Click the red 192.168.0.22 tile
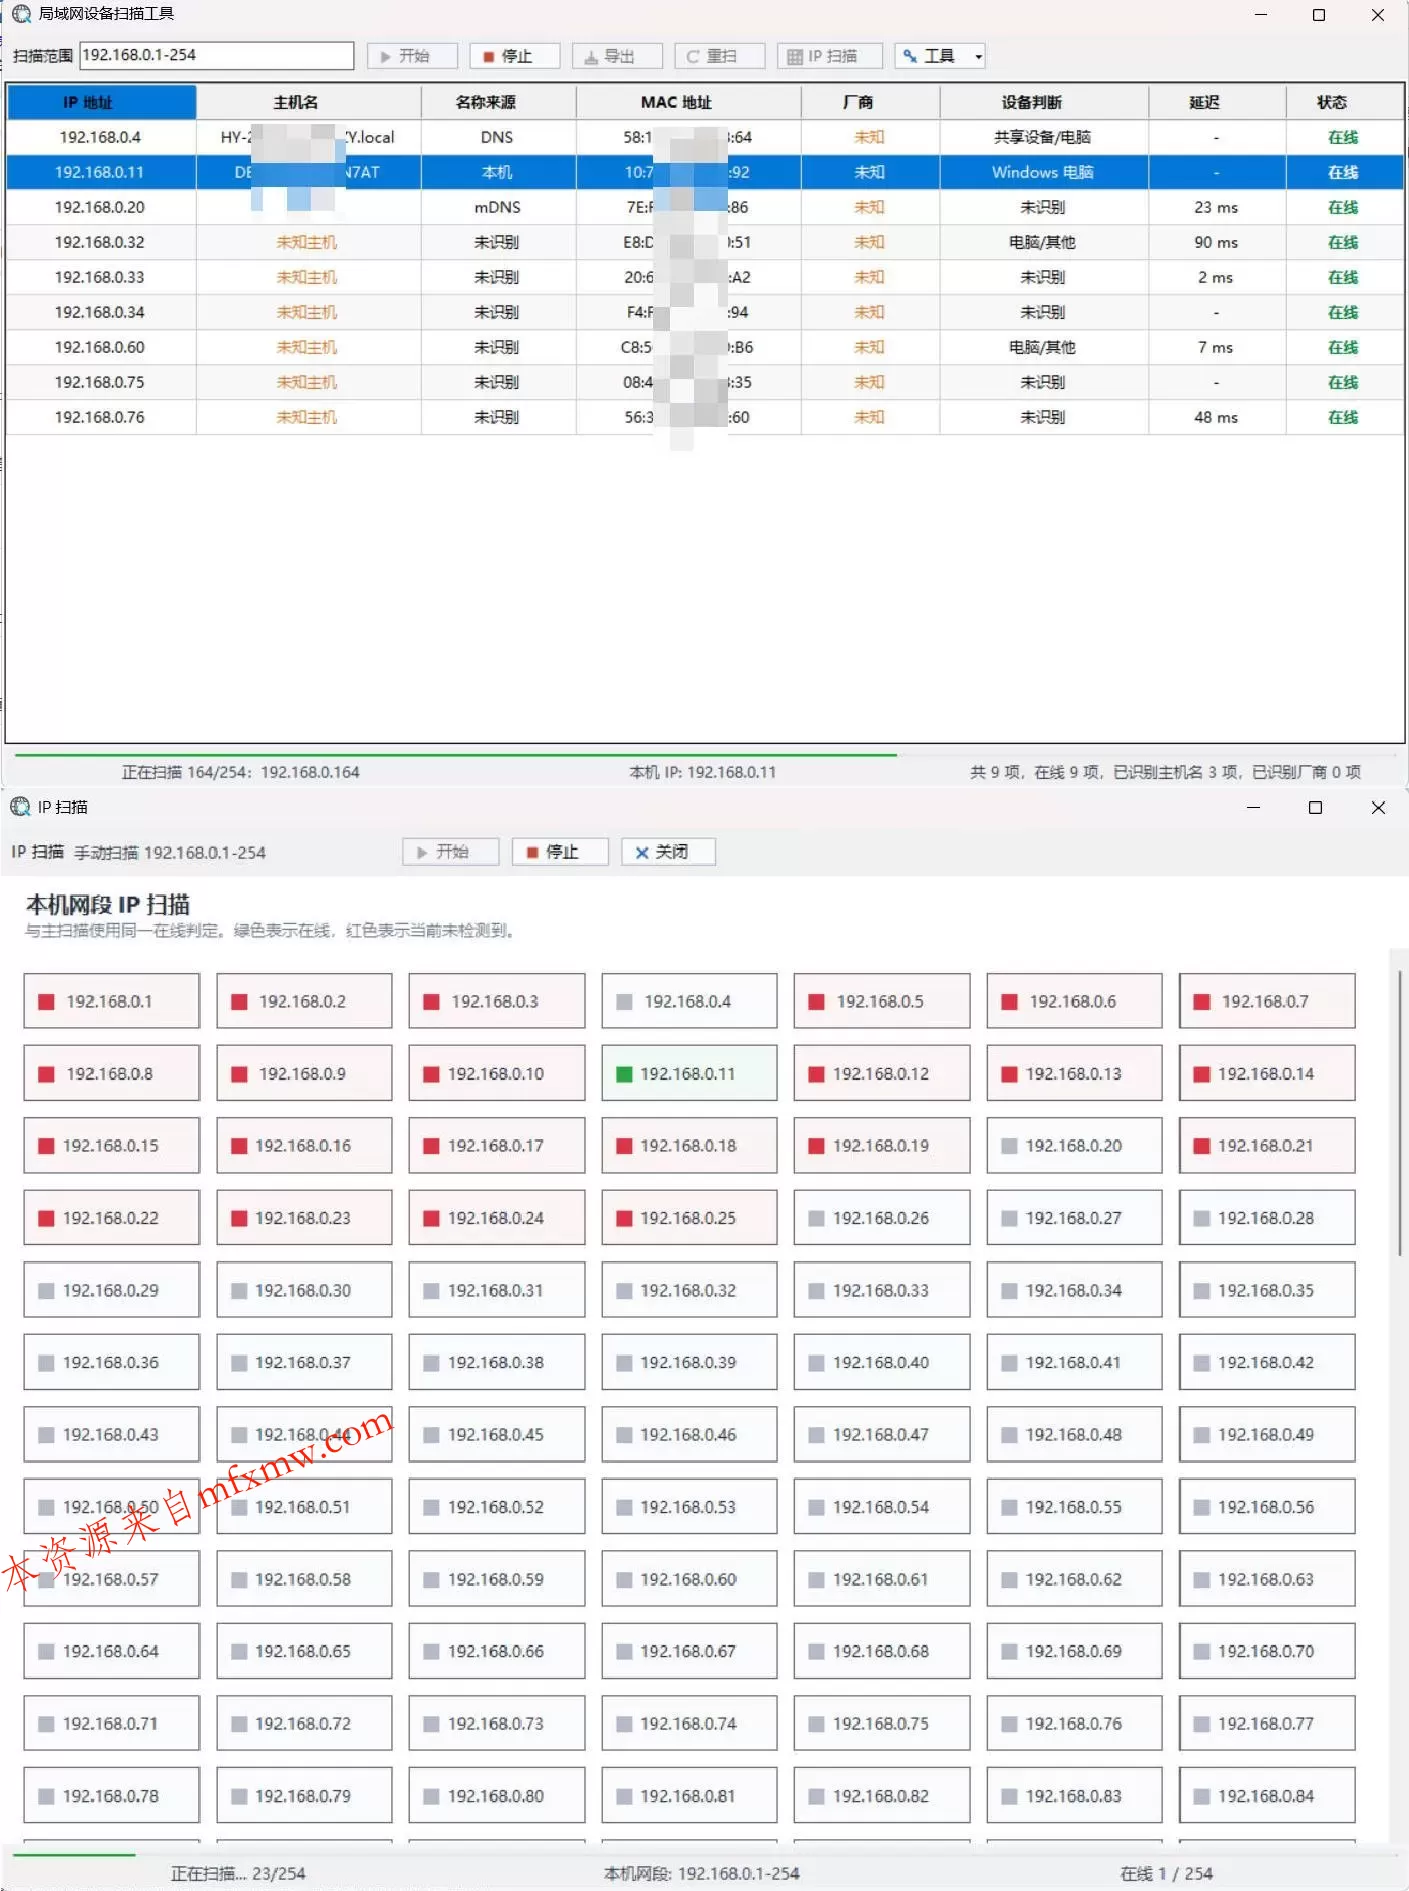Screen dimensions: 1409x1891 click(111, 1218)
